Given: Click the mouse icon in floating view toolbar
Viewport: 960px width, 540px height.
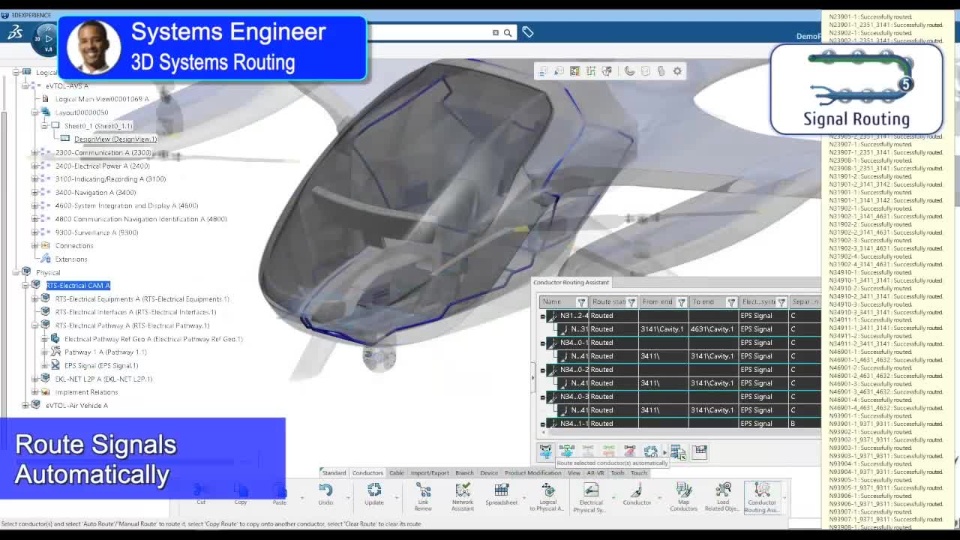Looking at the screenshot, I should pyautogui.click(x=661, y=71).
